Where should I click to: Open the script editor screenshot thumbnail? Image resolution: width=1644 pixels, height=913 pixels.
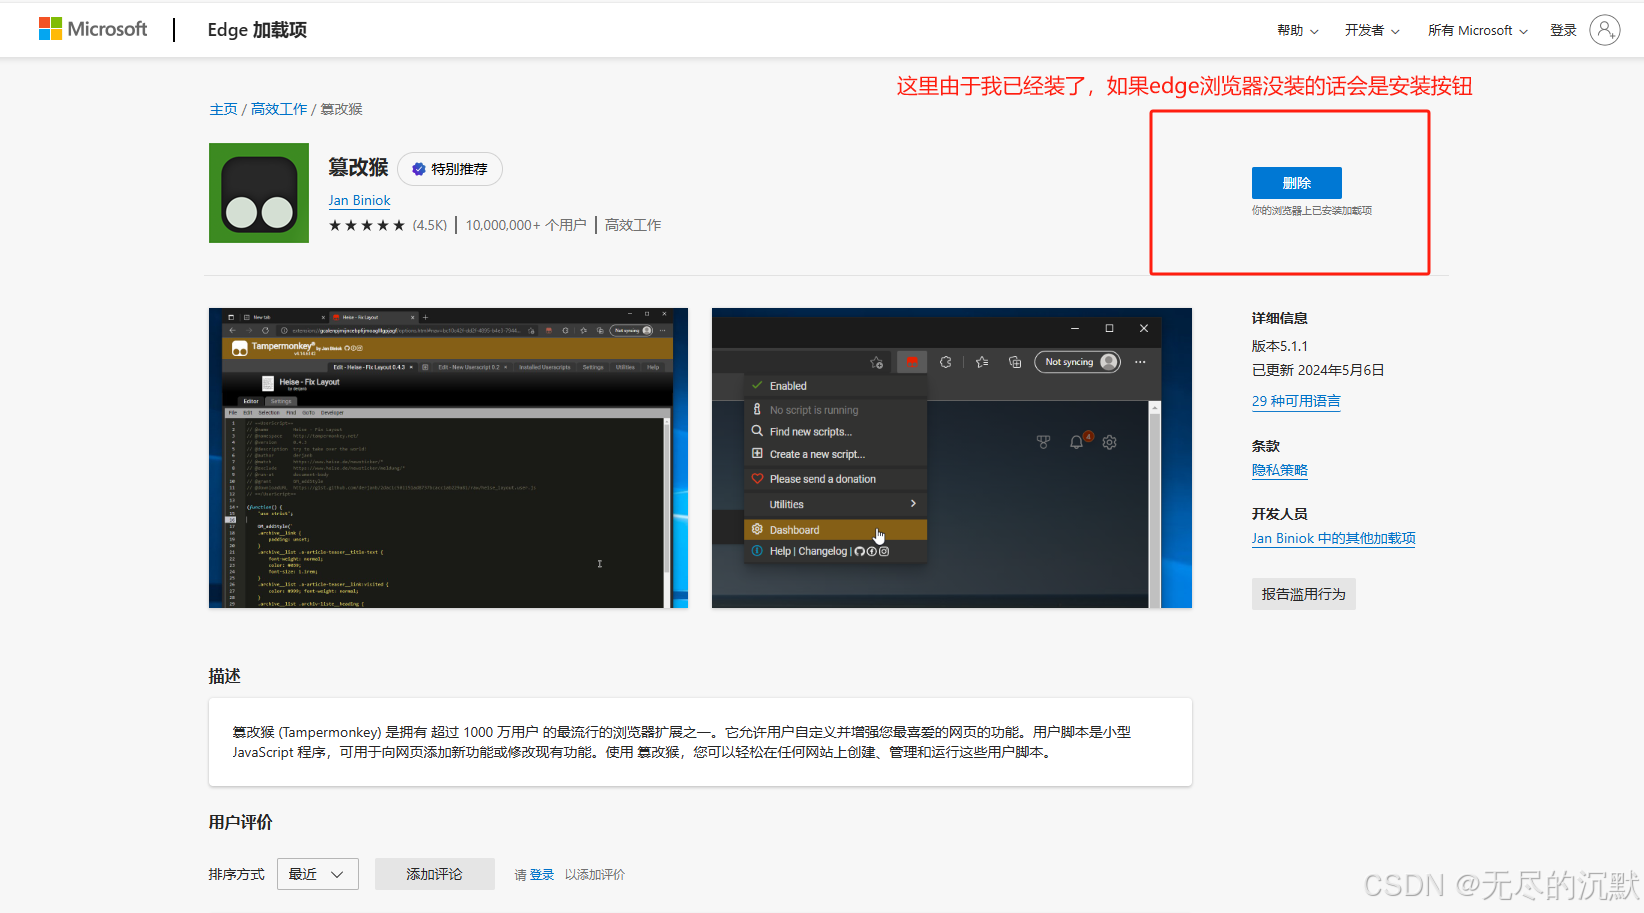(x=448, y=458)
